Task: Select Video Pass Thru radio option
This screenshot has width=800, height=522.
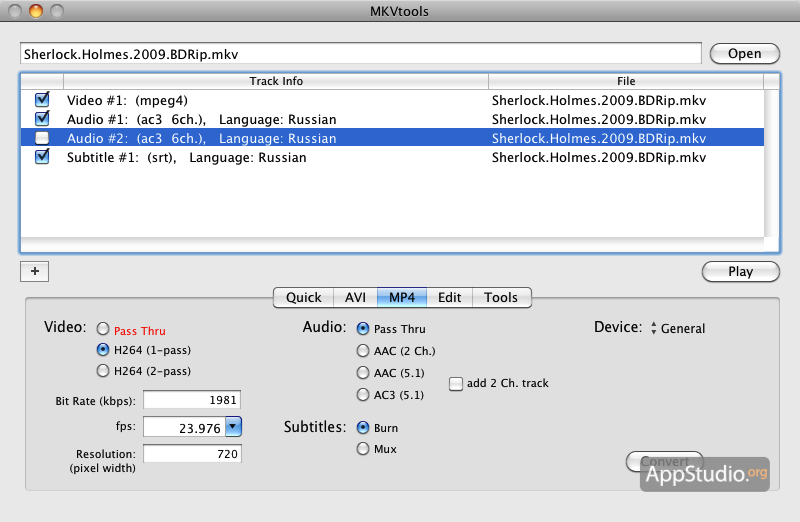Action: click(103, 329)
